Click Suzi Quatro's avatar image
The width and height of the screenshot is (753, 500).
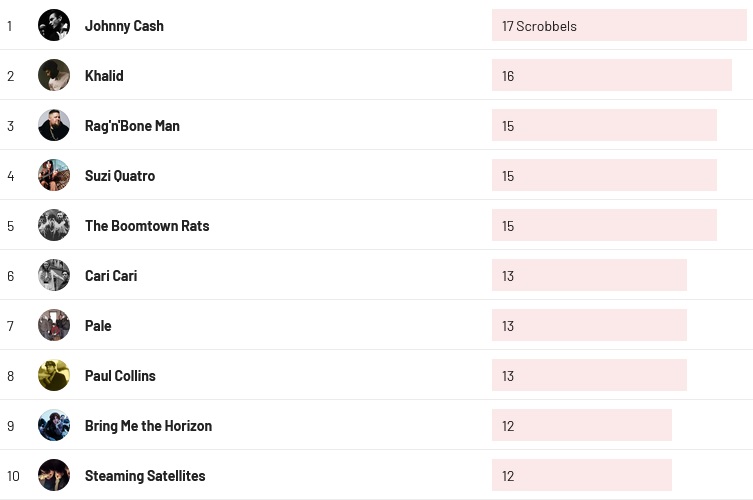click(x=54, y=175)
